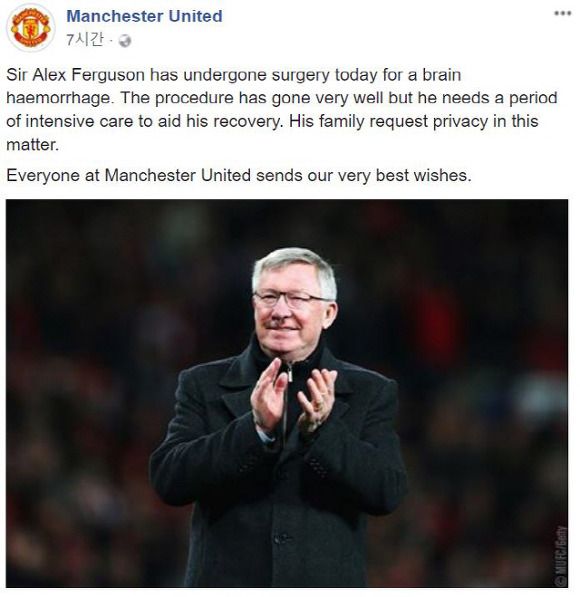The width and height of the screenshot is (580, 597).
Task: Click the MUFC/Getty watermark on the photo
Action: pos(561,555)
